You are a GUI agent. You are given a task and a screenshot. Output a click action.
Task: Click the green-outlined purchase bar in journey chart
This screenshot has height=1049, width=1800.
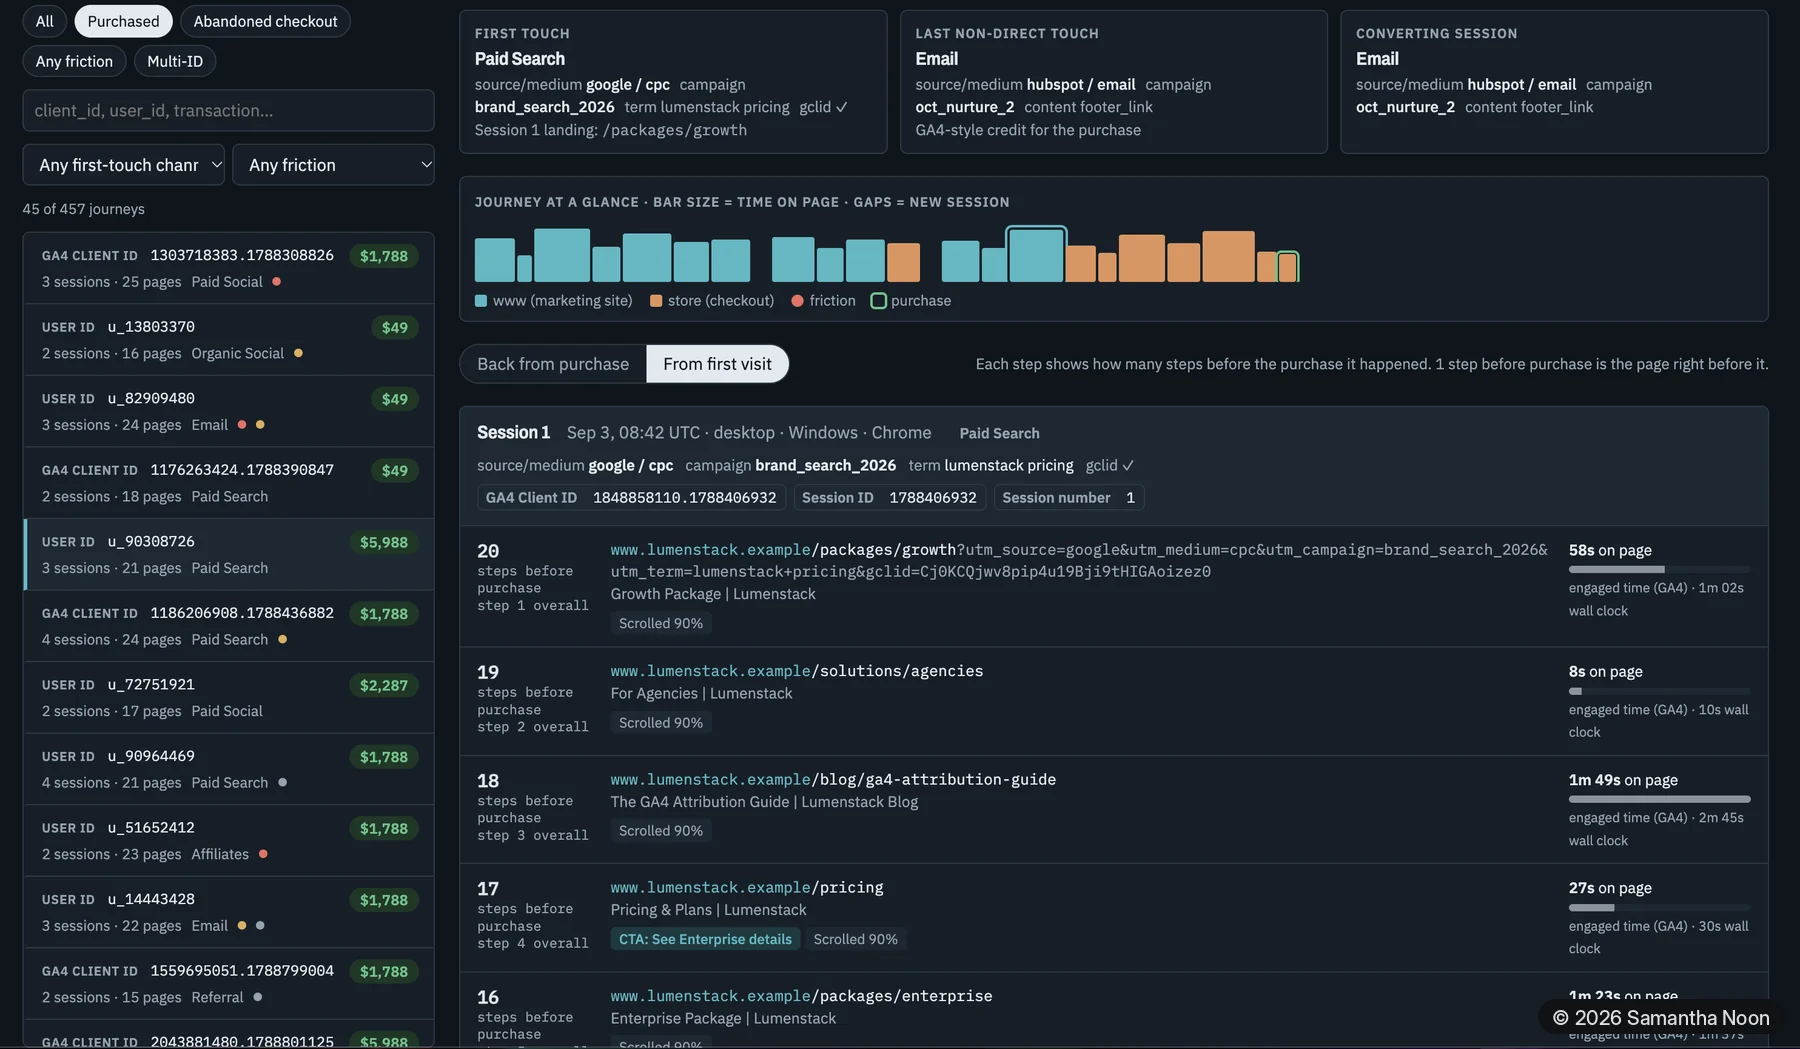1288,267
